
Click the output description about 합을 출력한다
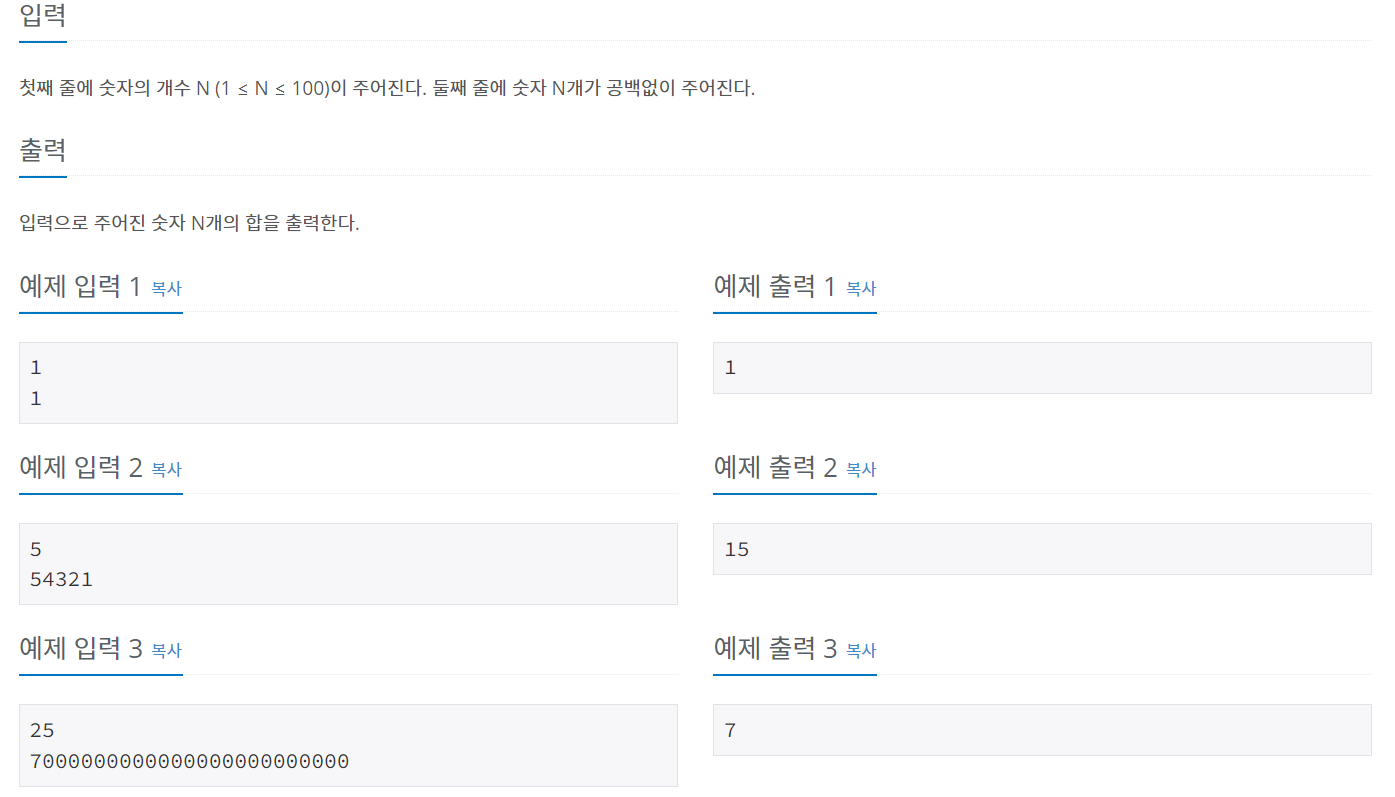point(189,223)
